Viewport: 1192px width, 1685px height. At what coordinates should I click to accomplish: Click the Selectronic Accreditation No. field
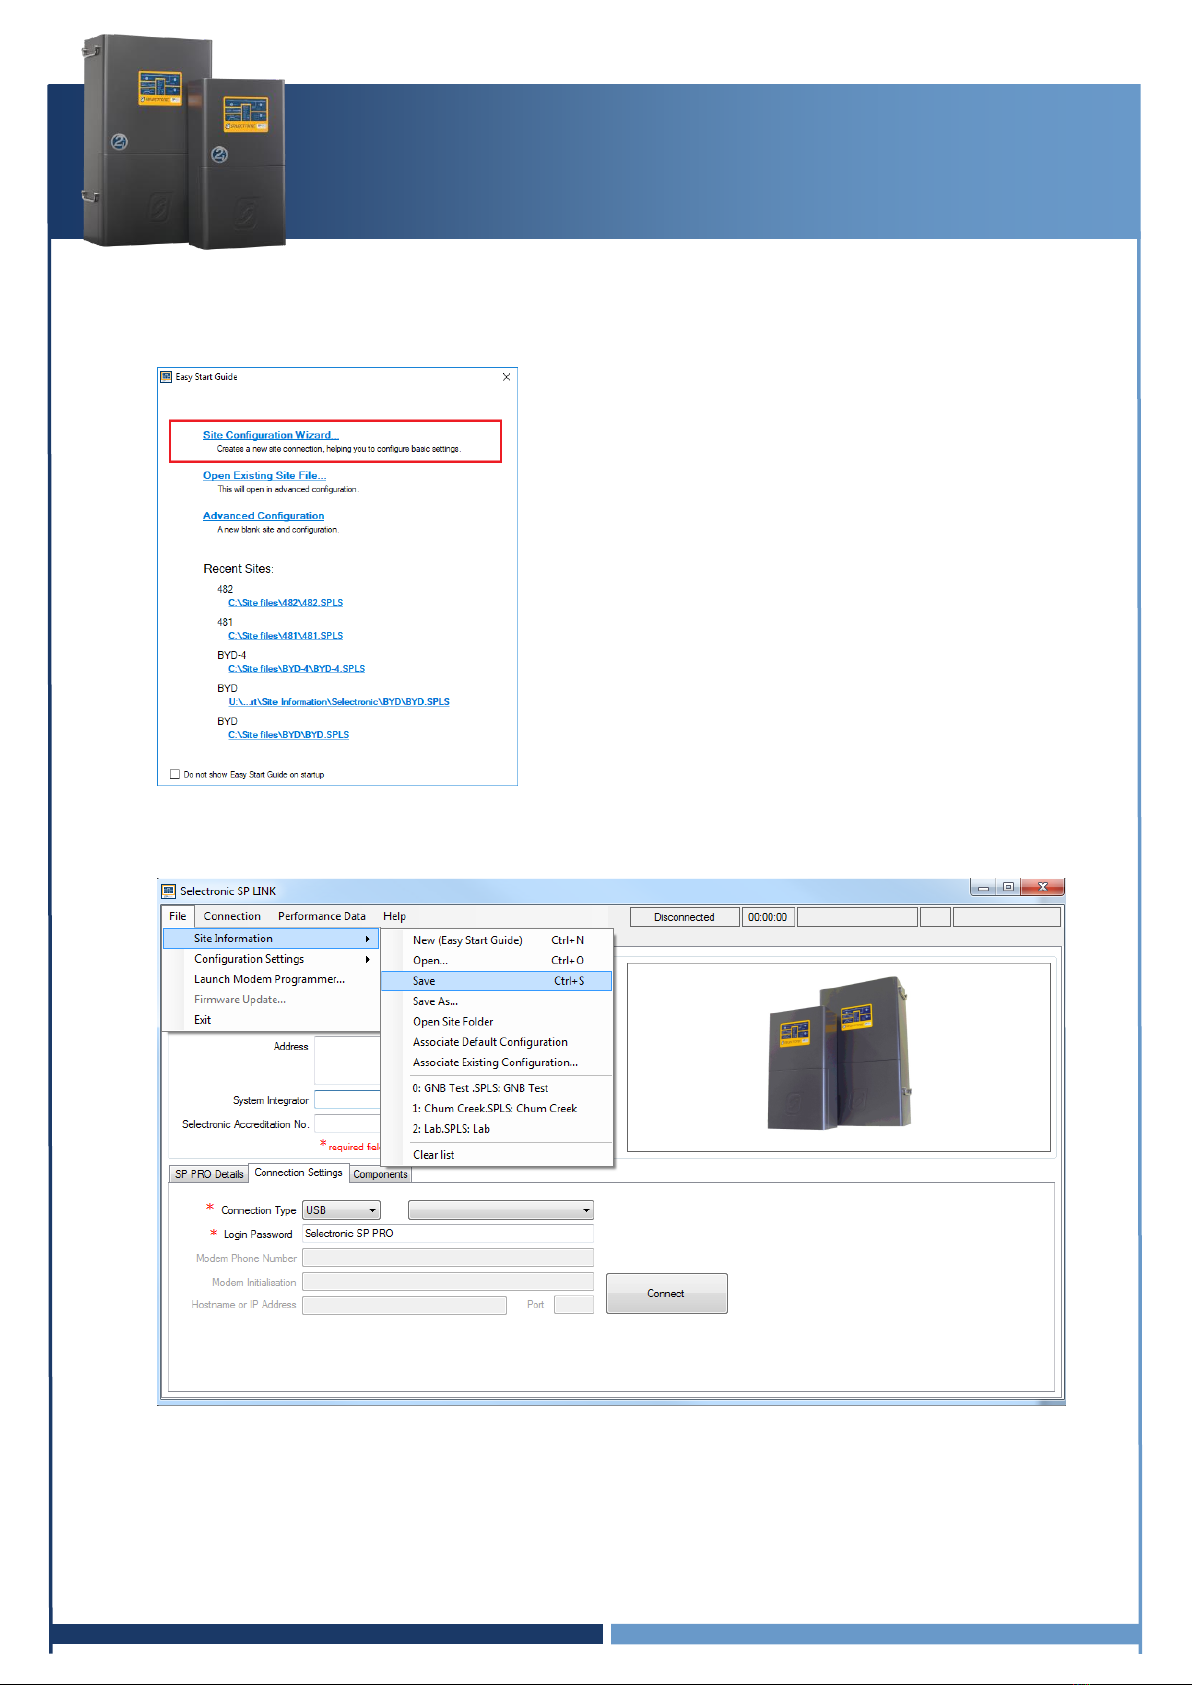(347, 1124)
